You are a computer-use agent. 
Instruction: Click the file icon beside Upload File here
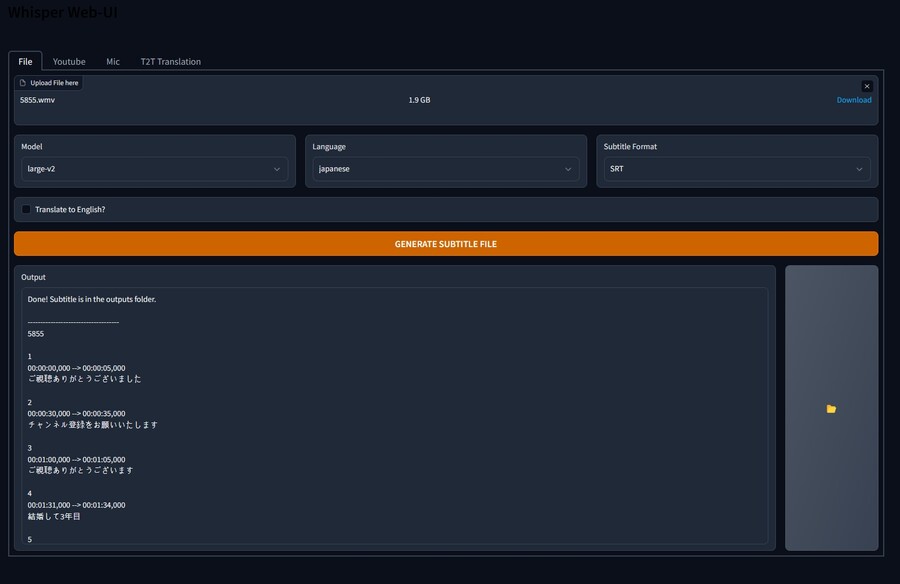pos(23,83)
